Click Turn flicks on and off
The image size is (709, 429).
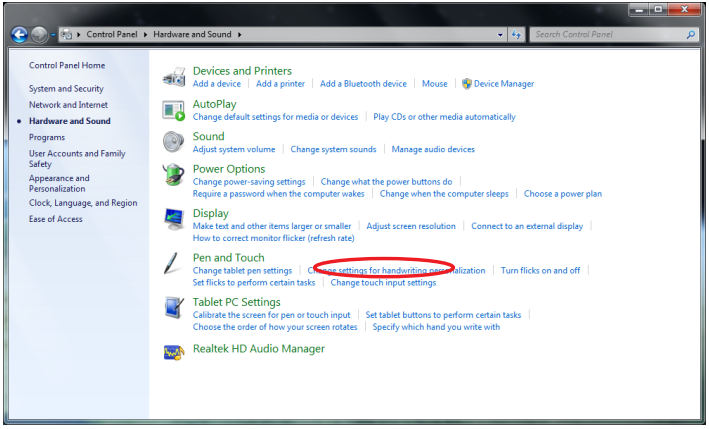tap(540, 270)
